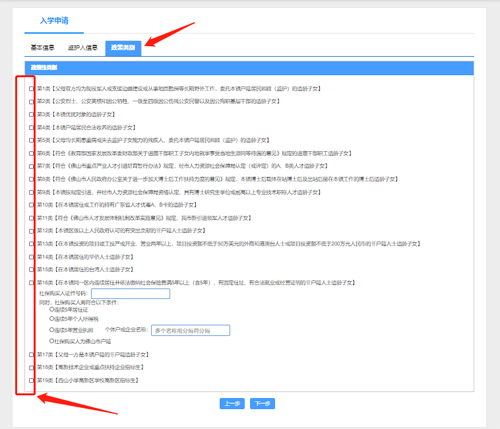Enable the 第3类 checkbox

[31, 114]
